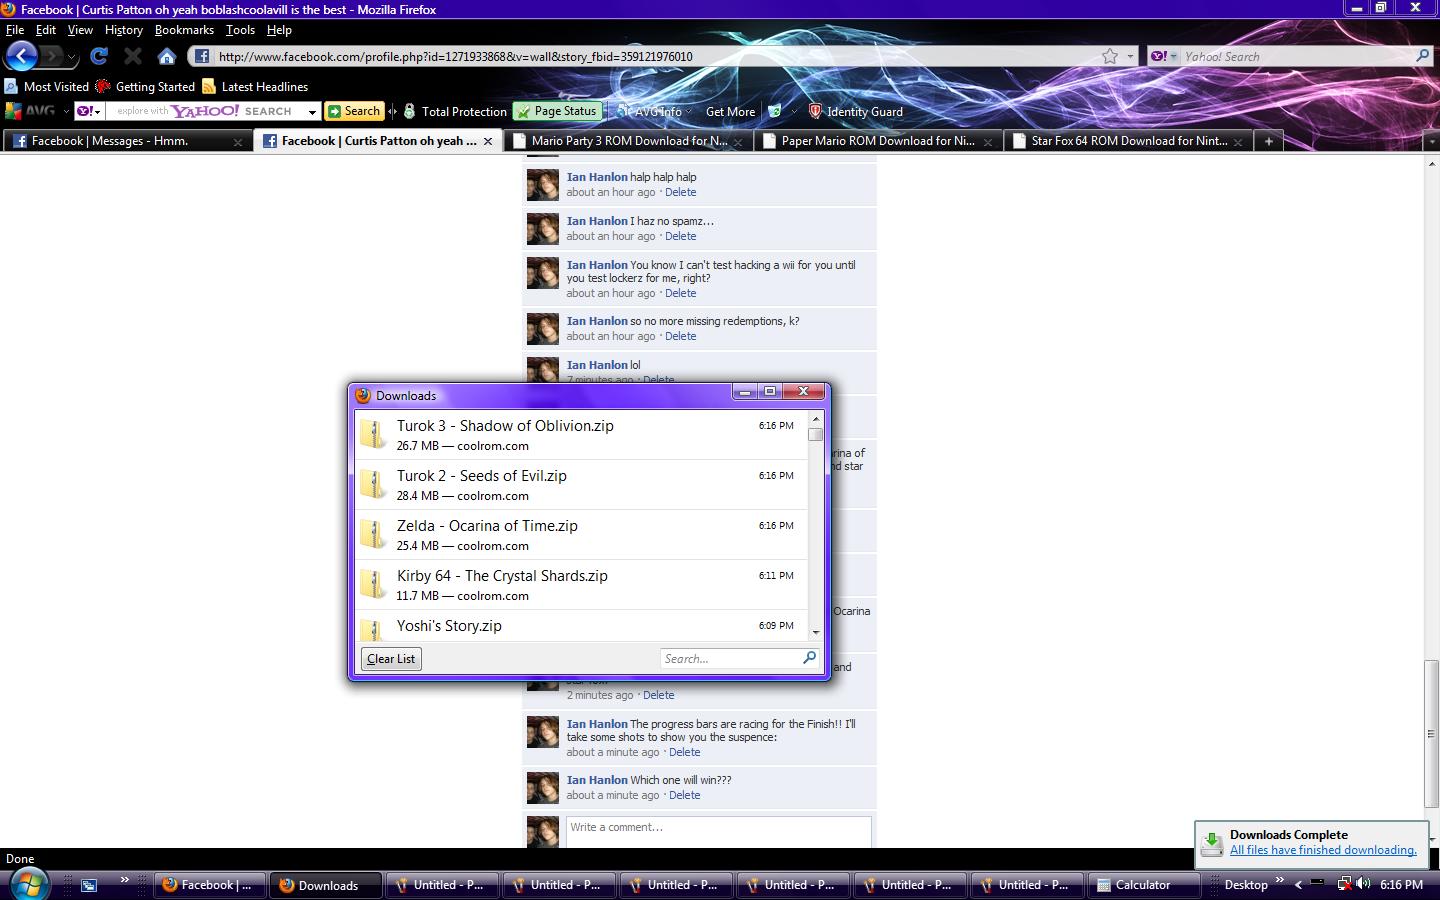Open the 'All files have finished downloading' link
The image size is (1440, 900).
tap(1322, 850)
